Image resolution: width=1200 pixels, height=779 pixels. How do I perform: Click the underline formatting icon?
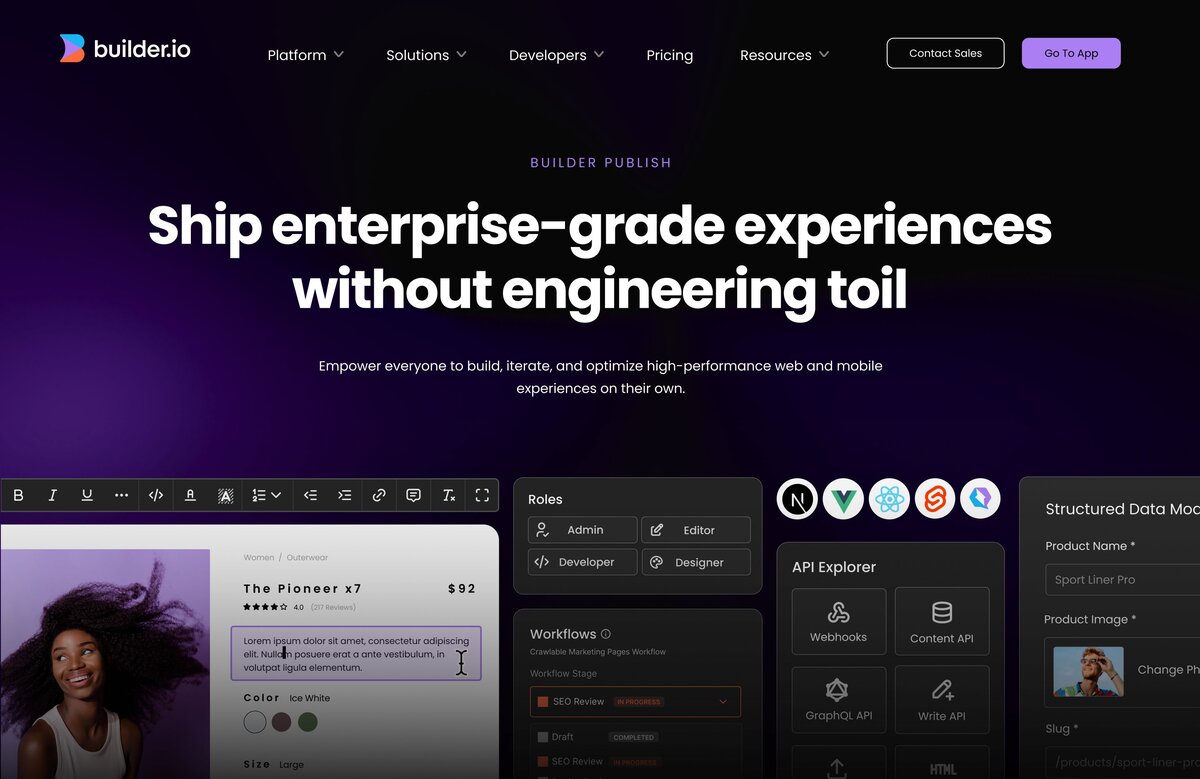coord(87,495)
